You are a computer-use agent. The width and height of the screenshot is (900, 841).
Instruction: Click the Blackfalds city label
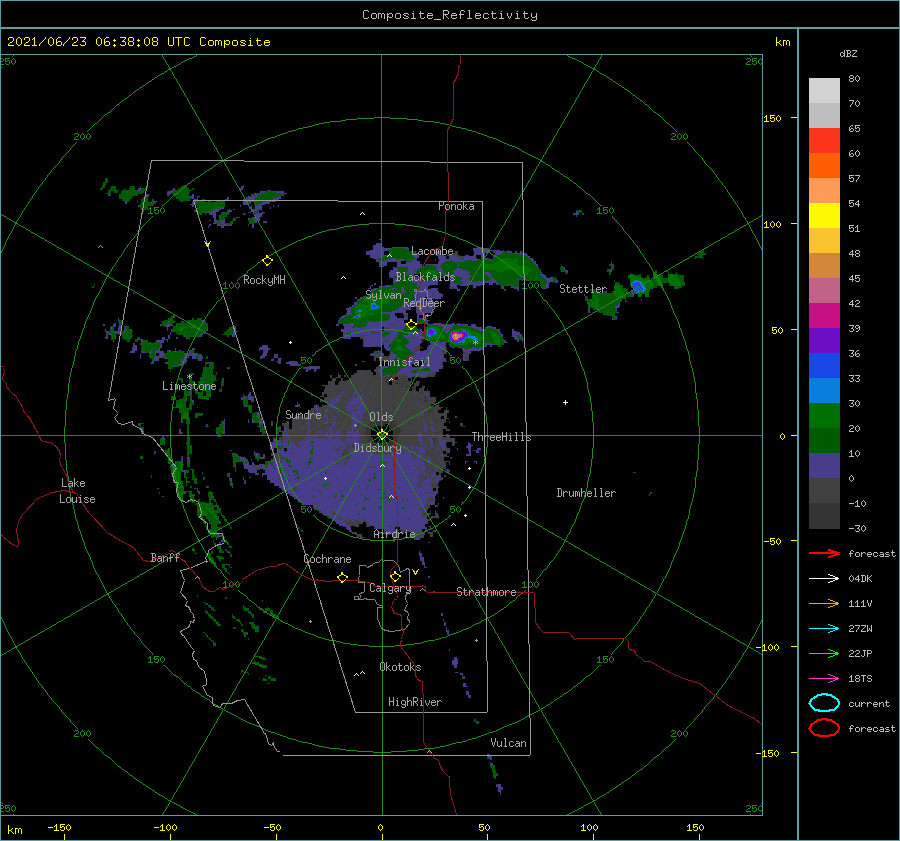tap(425, 277)
